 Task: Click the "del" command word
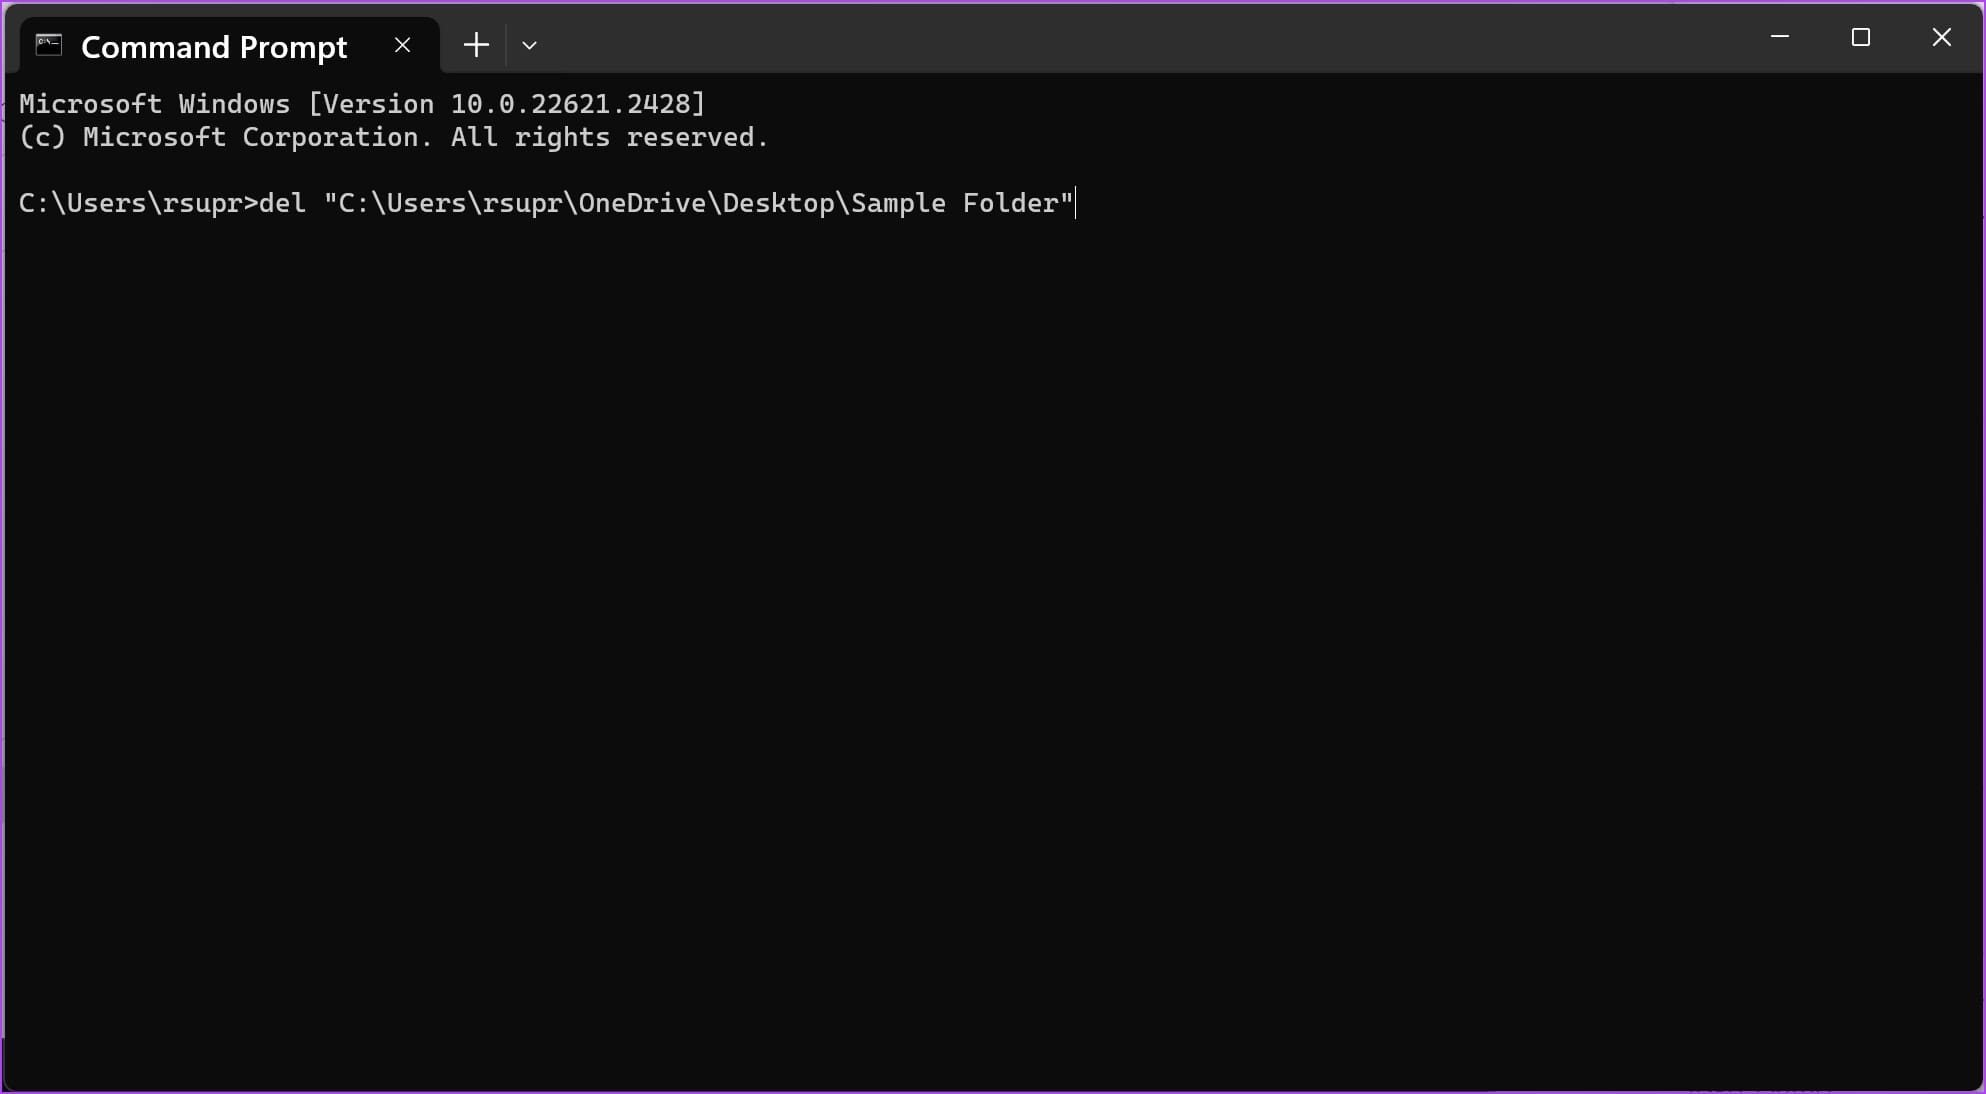tap(282, 203)
